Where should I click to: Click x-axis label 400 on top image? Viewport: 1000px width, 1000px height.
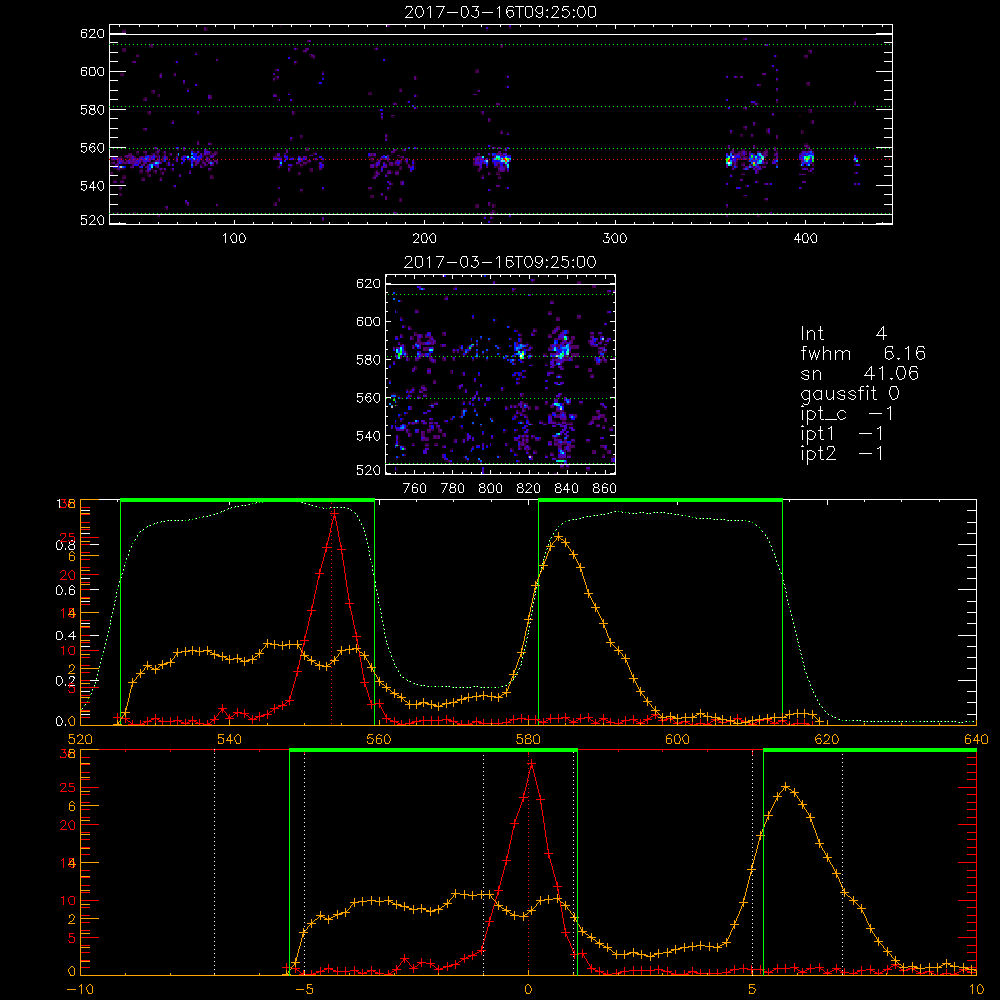pyautogui.click(x=805, y=239)
